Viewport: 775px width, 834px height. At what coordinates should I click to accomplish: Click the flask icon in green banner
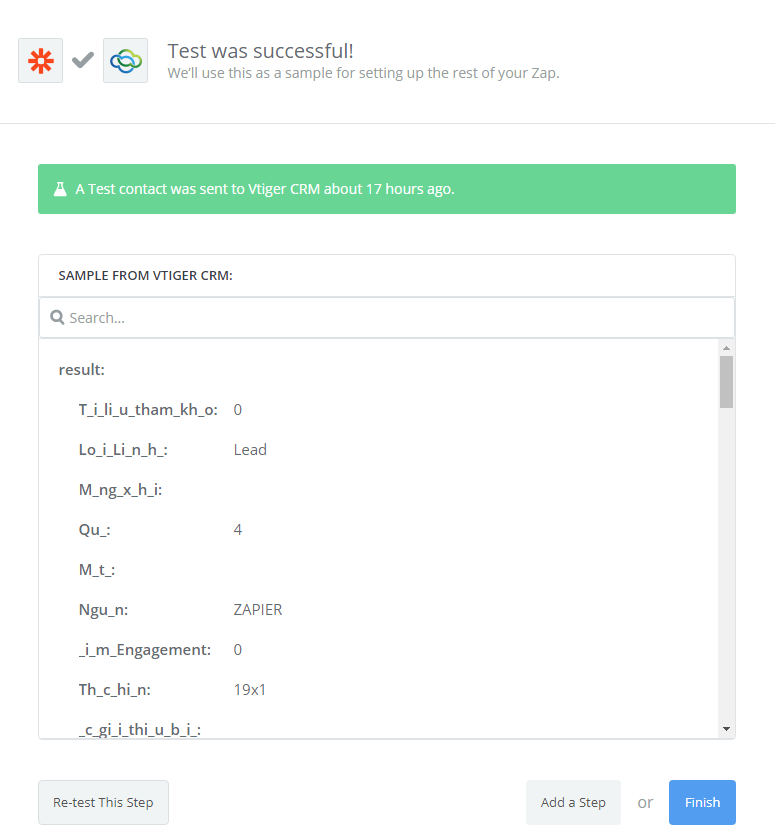(x=60, y=189)
